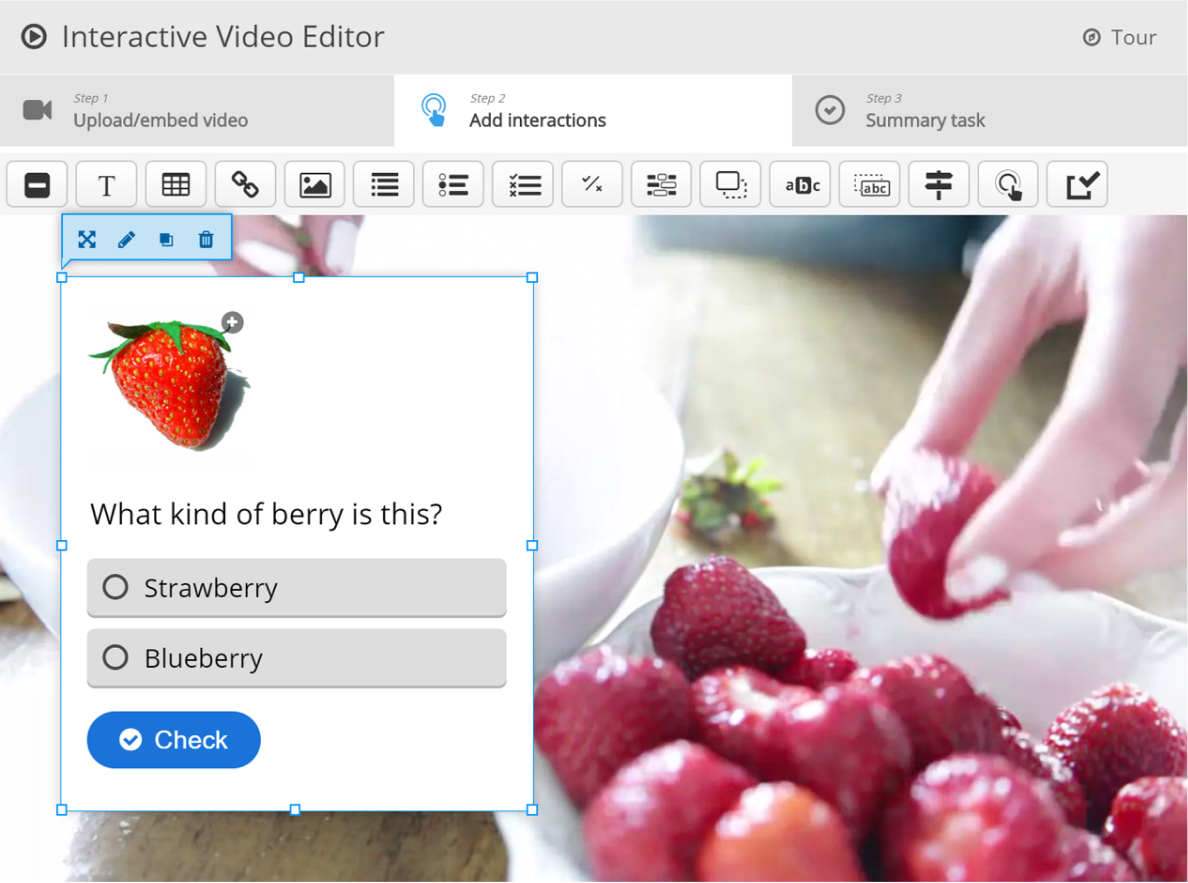Choose the True/False question tool
The width and height of the screenshot is (1188, 883).
click(592, 185)
